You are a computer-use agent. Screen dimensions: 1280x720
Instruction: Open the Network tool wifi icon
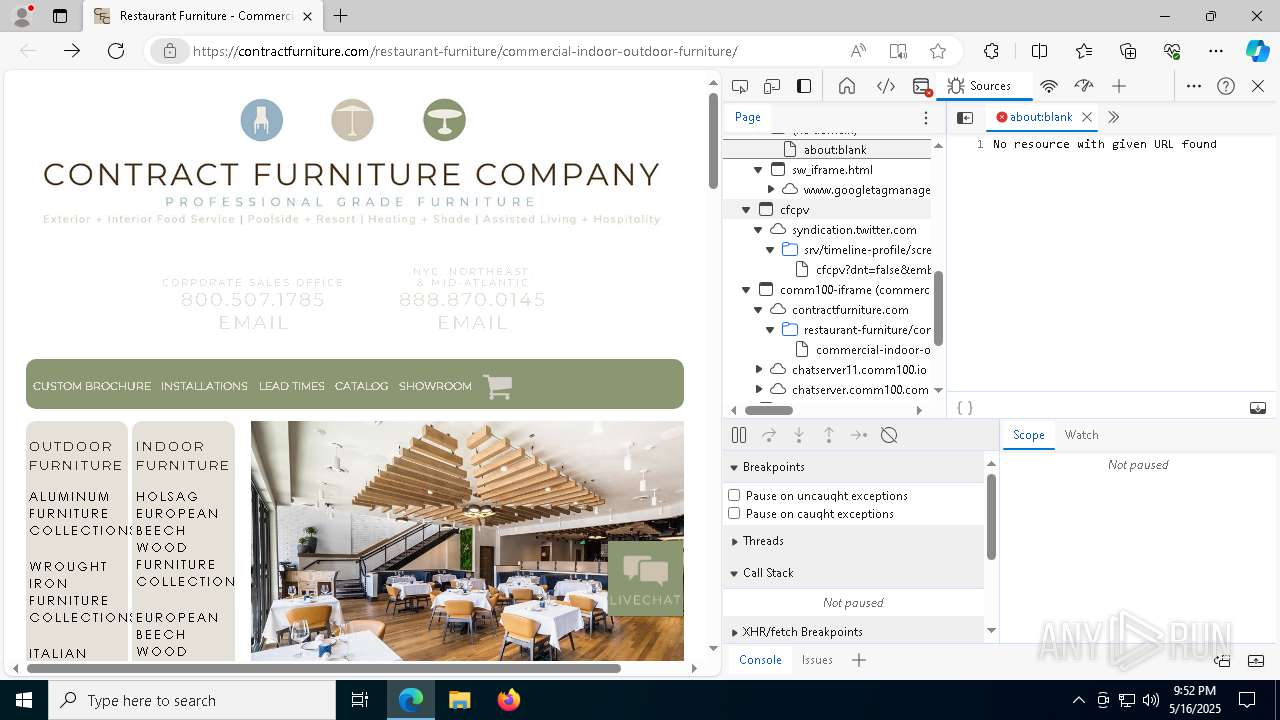pyautogui.click(x=1049, y=86)
